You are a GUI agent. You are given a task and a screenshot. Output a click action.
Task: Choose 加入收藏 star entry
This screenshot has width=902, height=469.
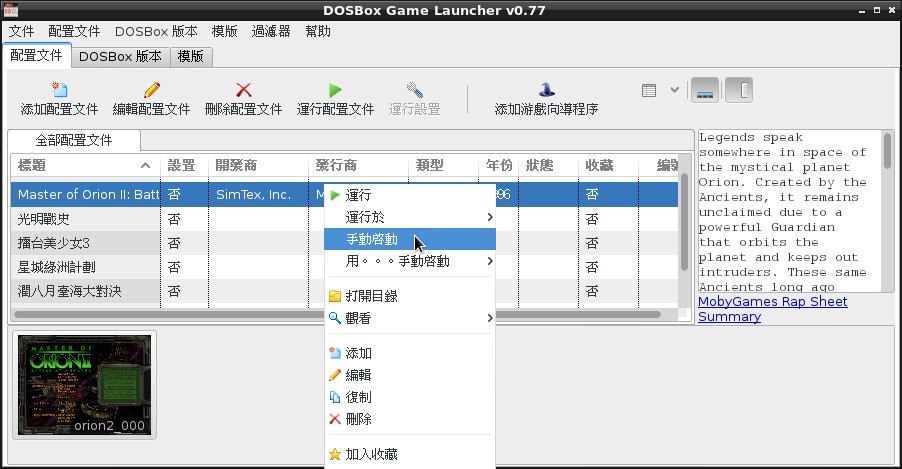coord(410,453)
